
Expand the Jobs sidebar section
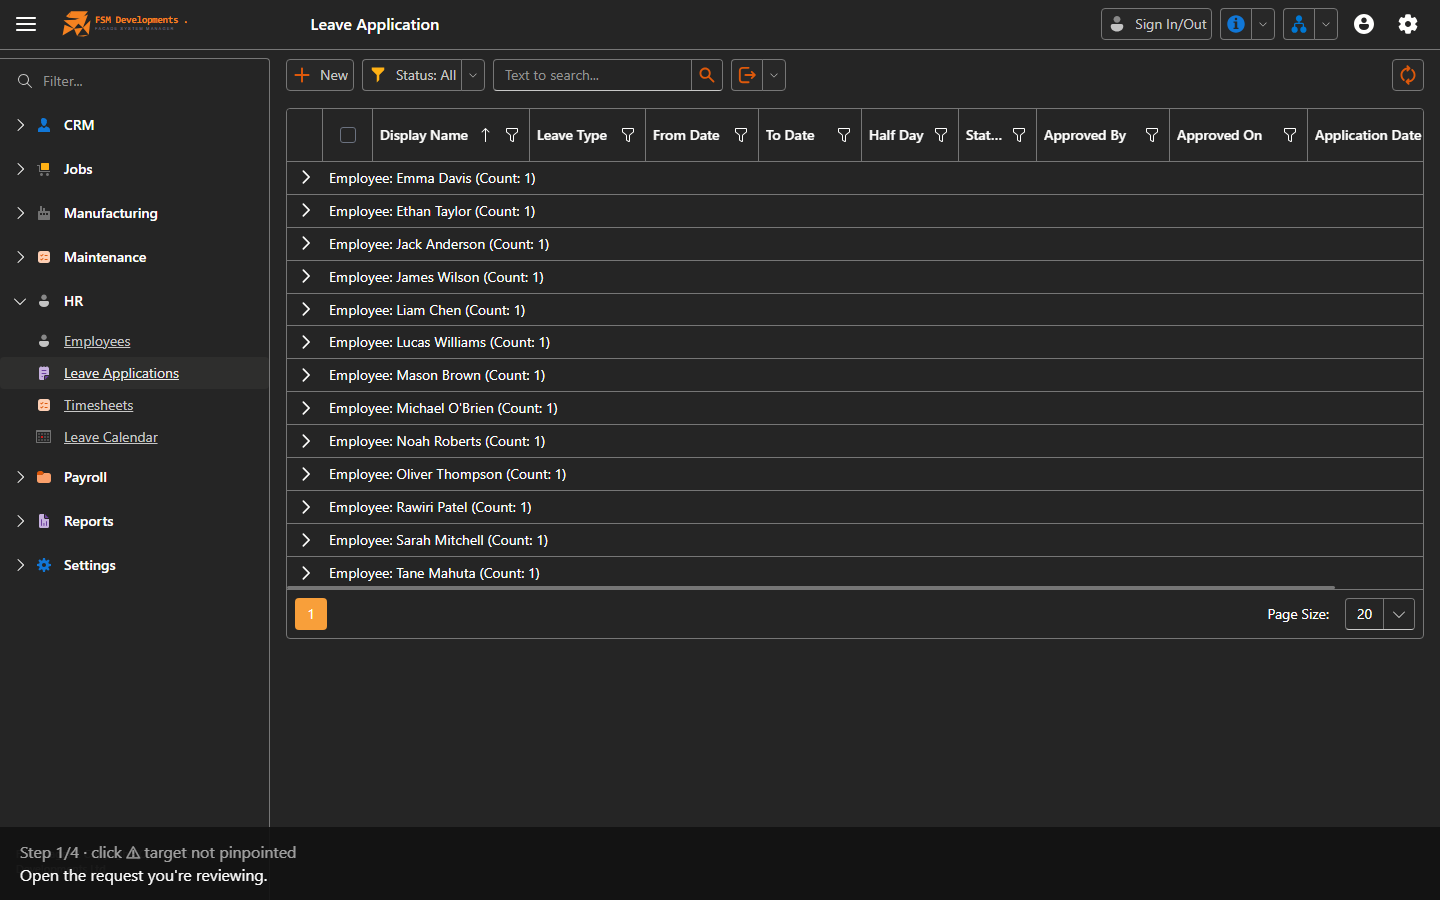[x=20, y=169]
